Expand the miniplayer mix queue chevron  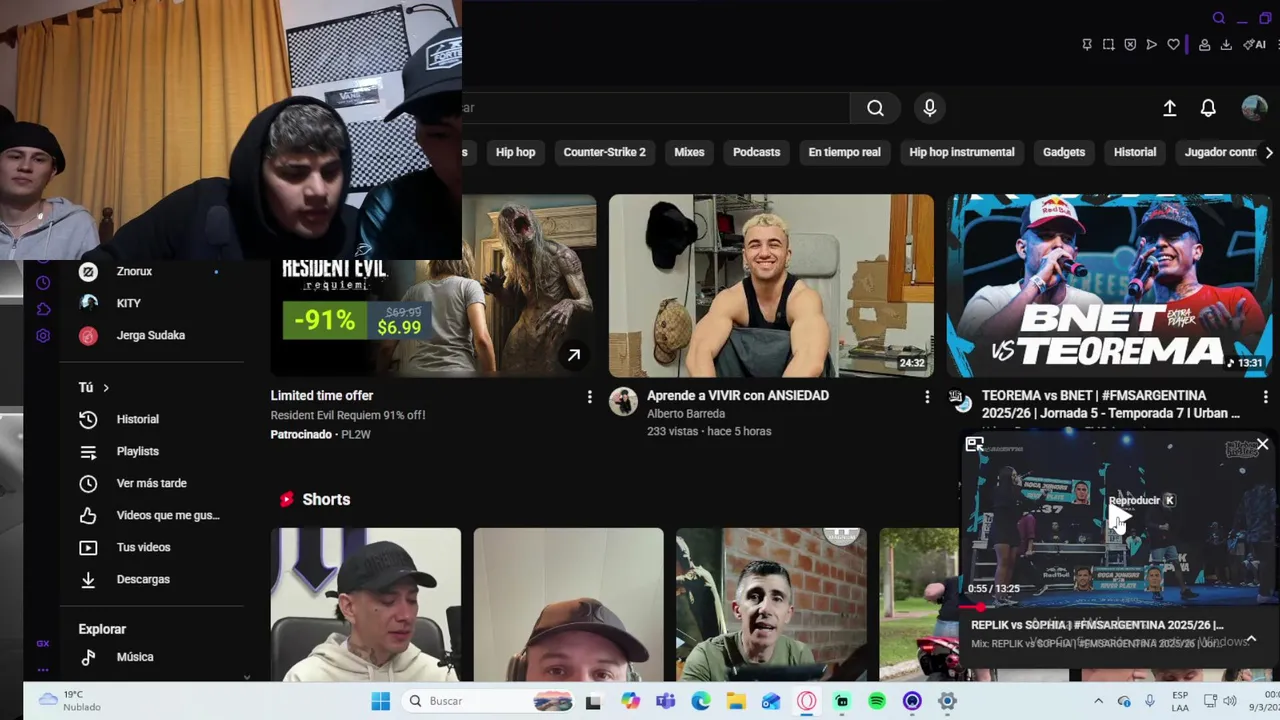[x=1251, y=639]
